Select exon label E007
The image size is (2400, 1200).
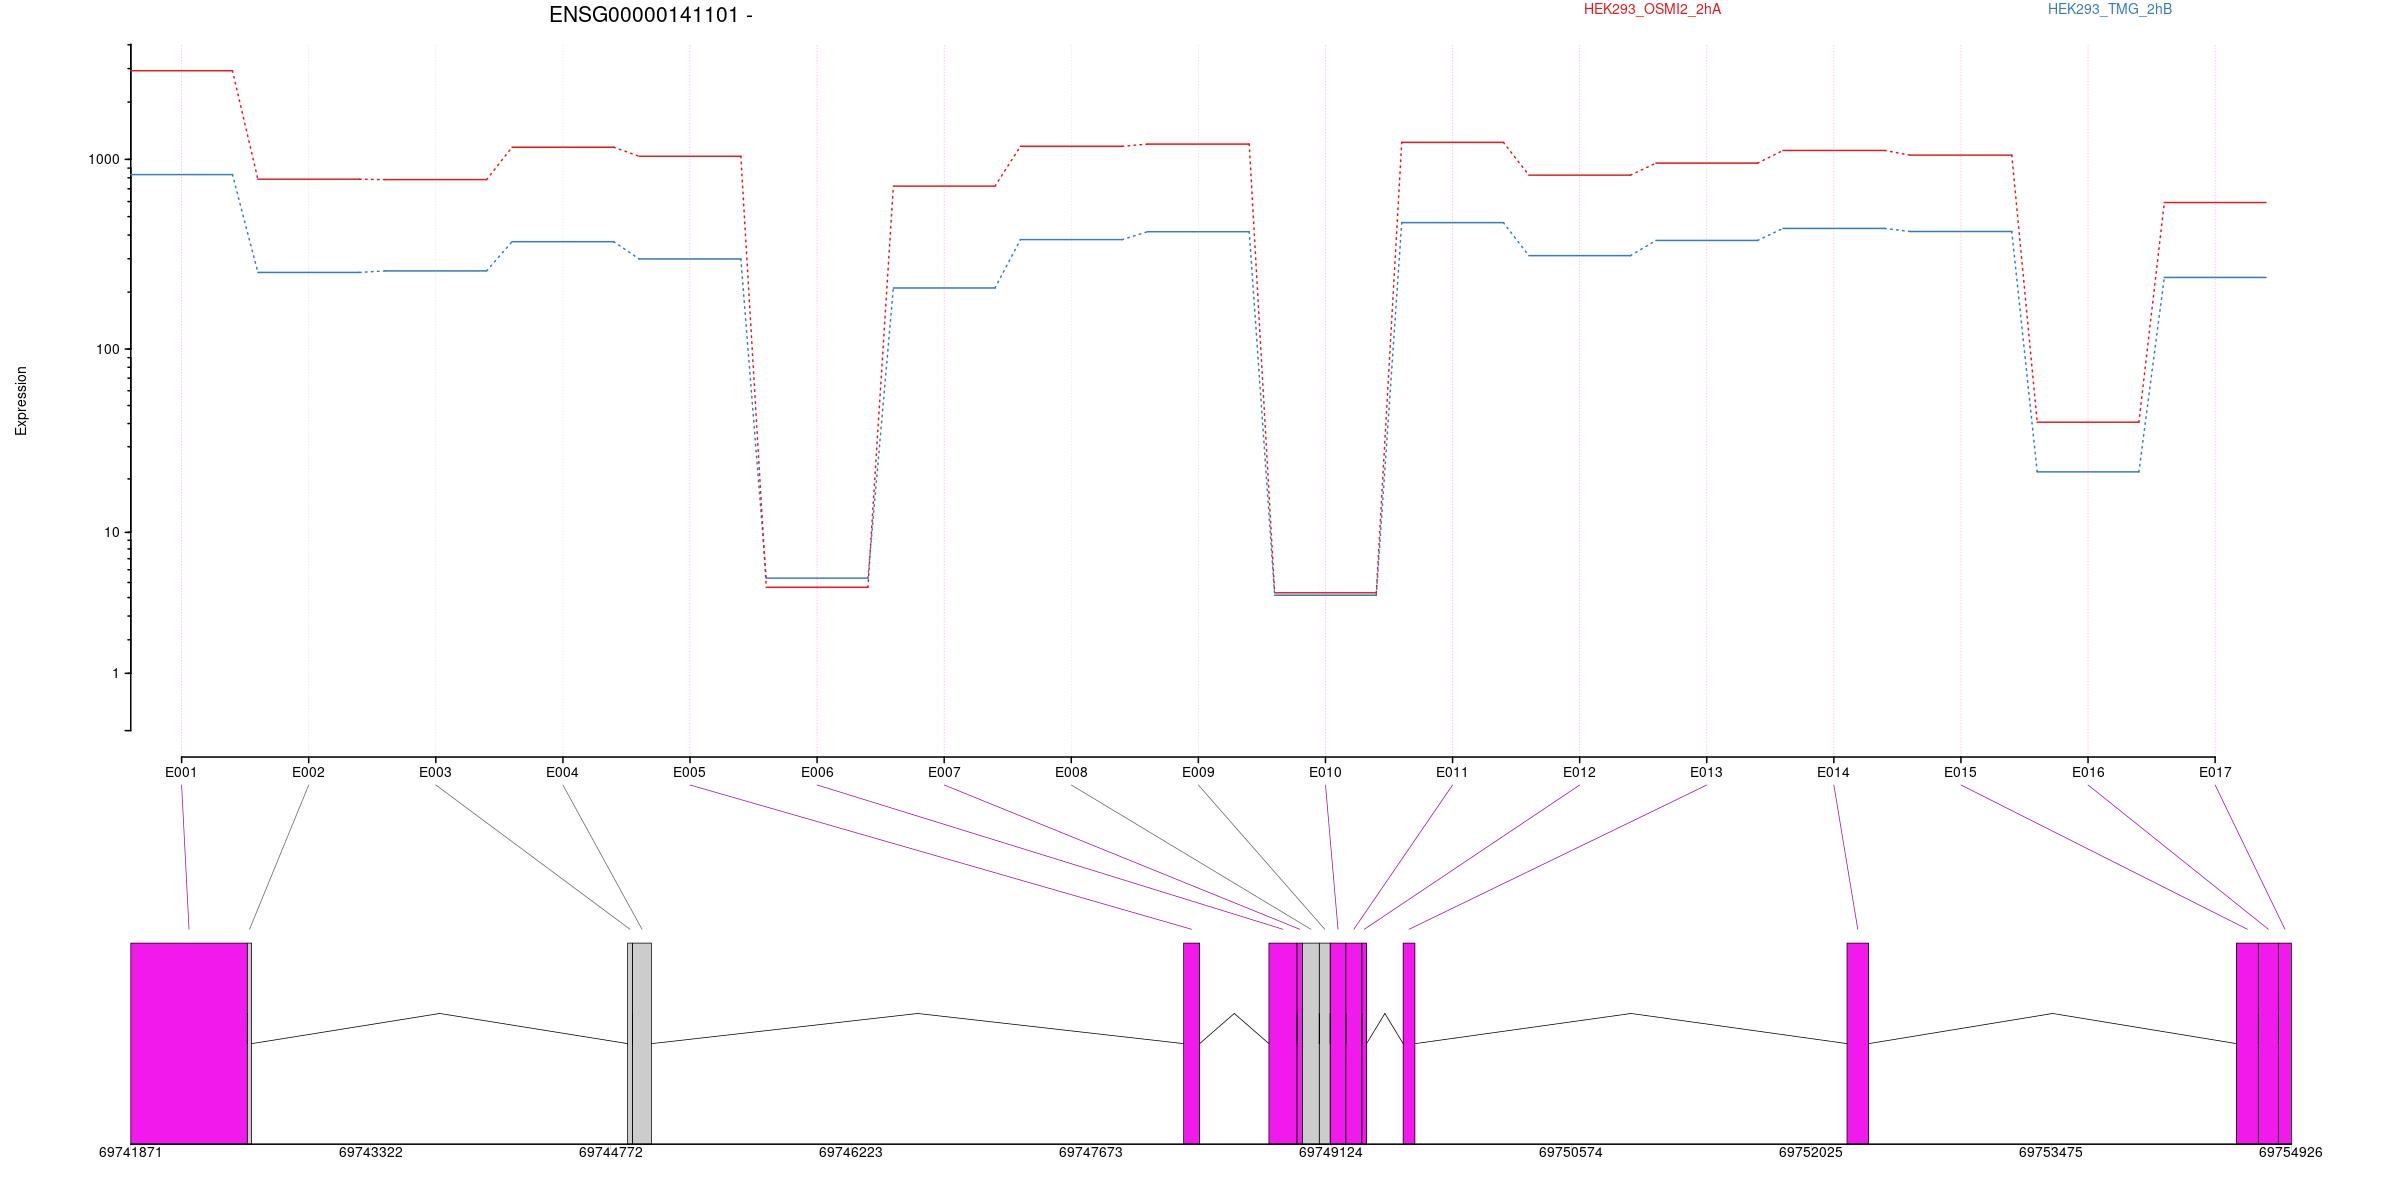(x=944, y=772)
